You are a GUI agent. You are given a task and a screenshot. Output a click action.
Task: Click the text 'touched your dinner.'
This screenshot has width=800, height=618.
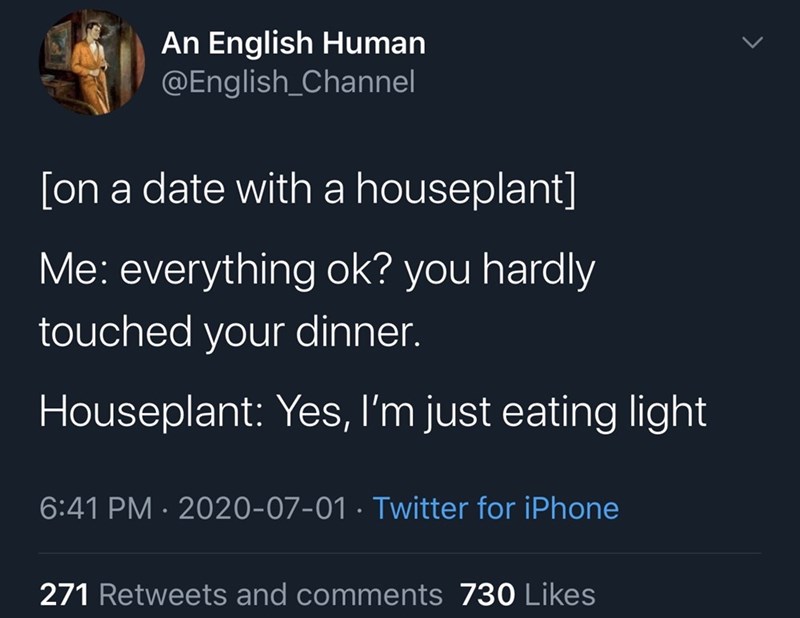(225, 332)
